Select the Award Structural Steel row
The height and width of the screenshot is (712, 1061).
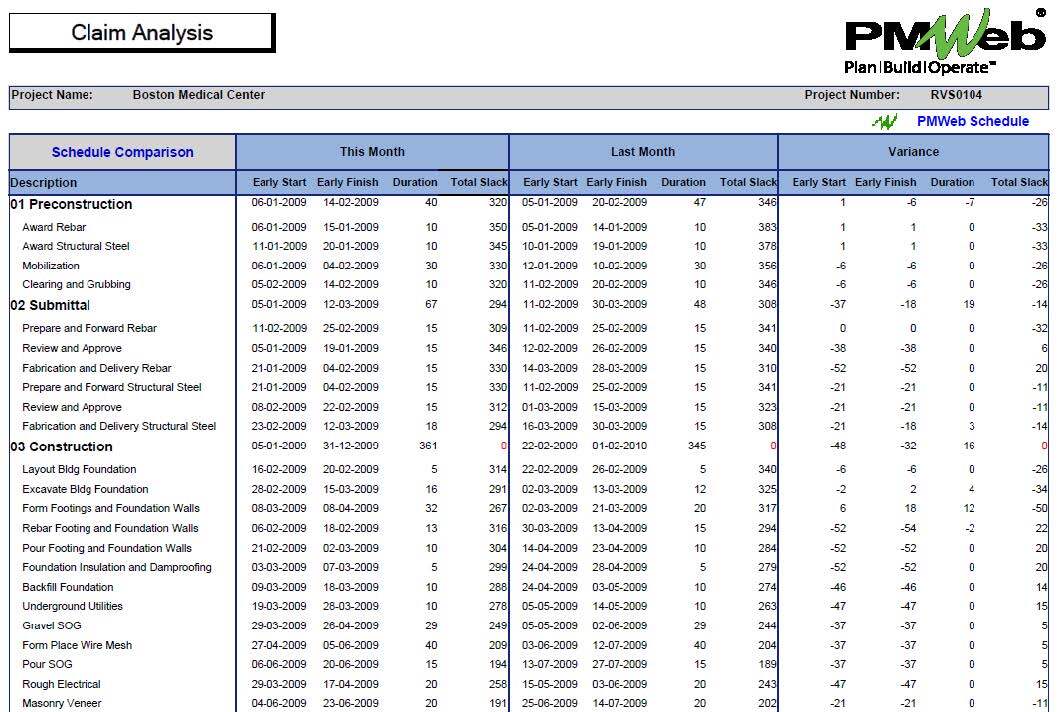tap(76, 246)
